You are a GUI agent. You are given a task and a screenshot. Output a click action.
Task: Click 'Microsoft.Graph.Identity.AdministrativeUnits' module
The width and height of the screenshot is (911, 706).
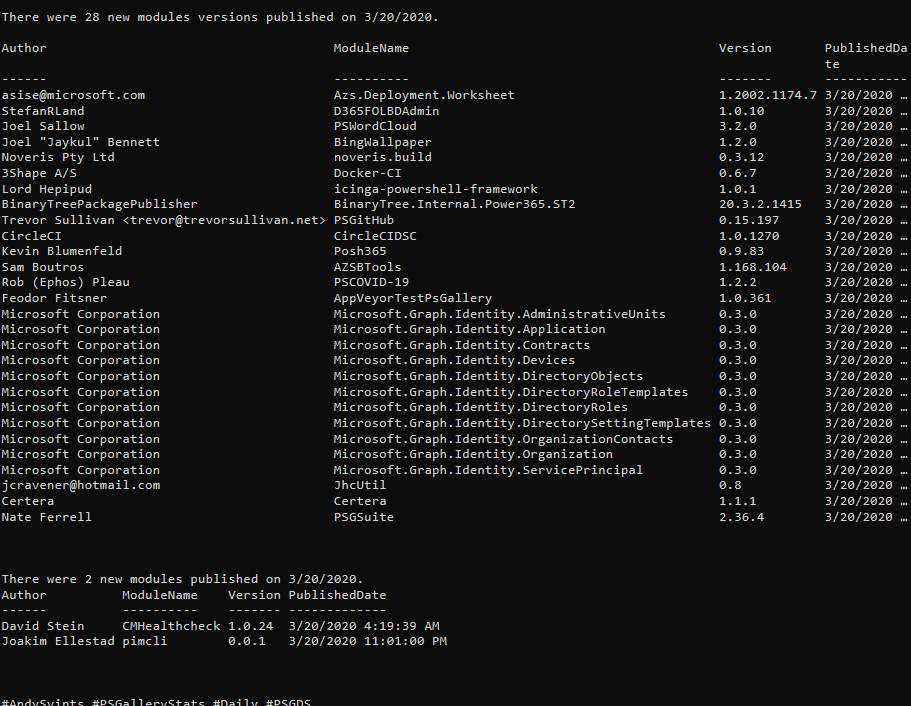coord(500,314)
